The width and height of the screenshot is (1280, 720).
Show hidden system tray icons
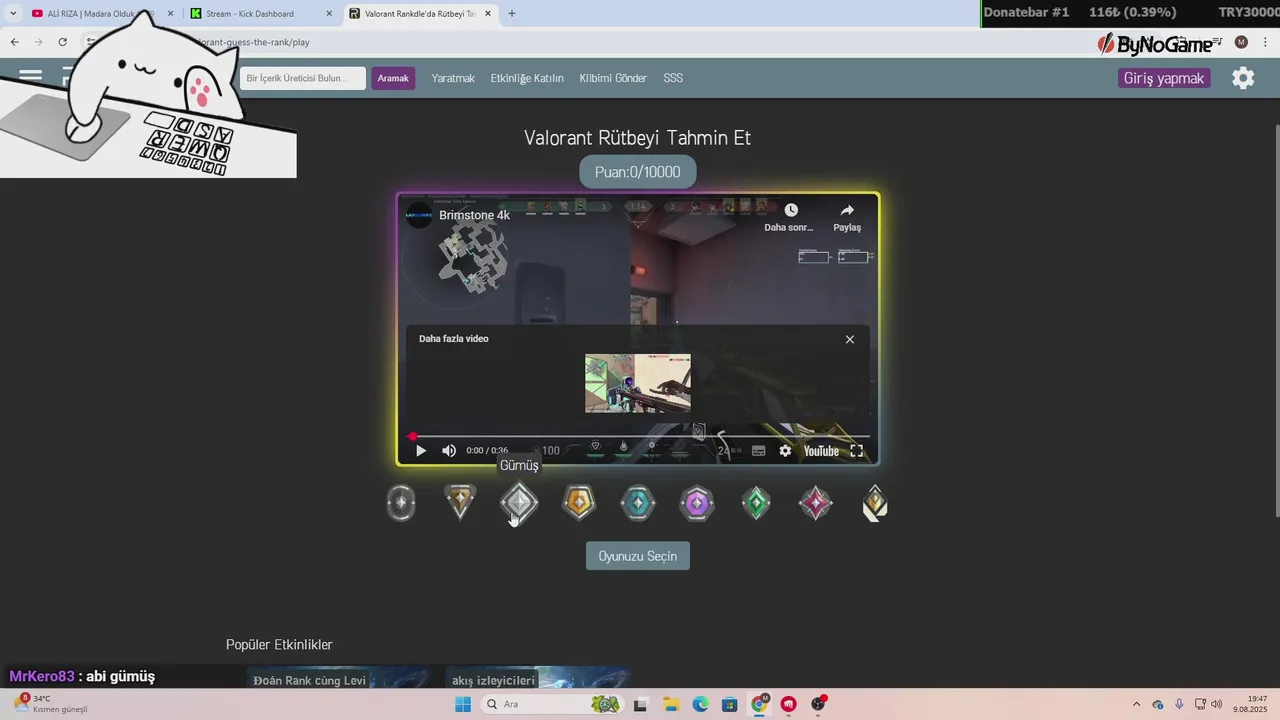click(x=1136, y=704)
